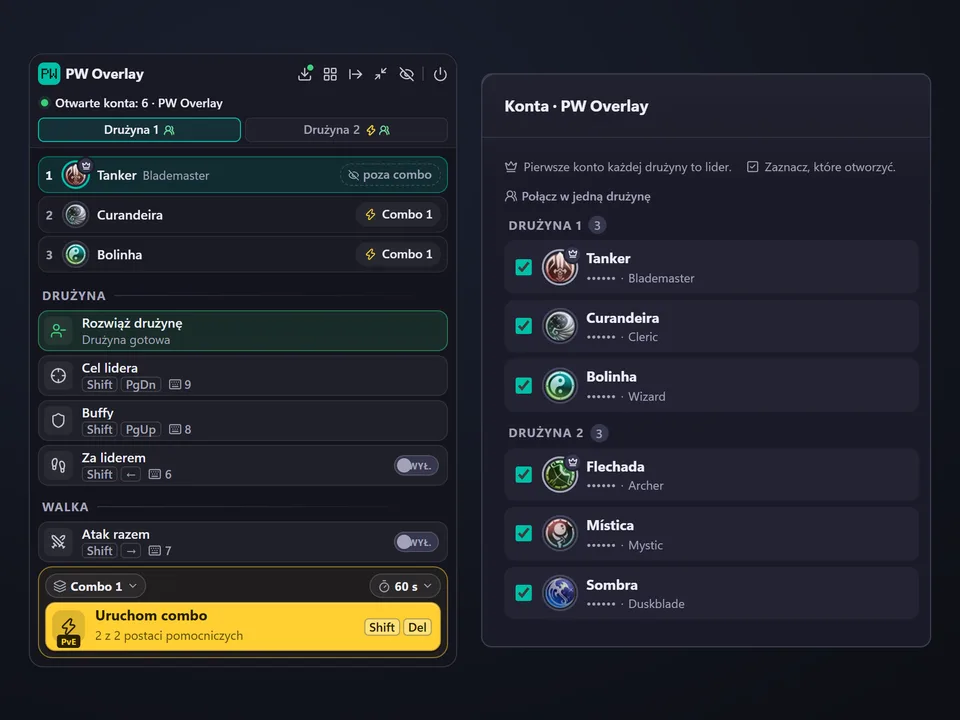Switch to Drużyna 2 tab
This screenshot has height=720, width=960.
(x=347, y=130)
